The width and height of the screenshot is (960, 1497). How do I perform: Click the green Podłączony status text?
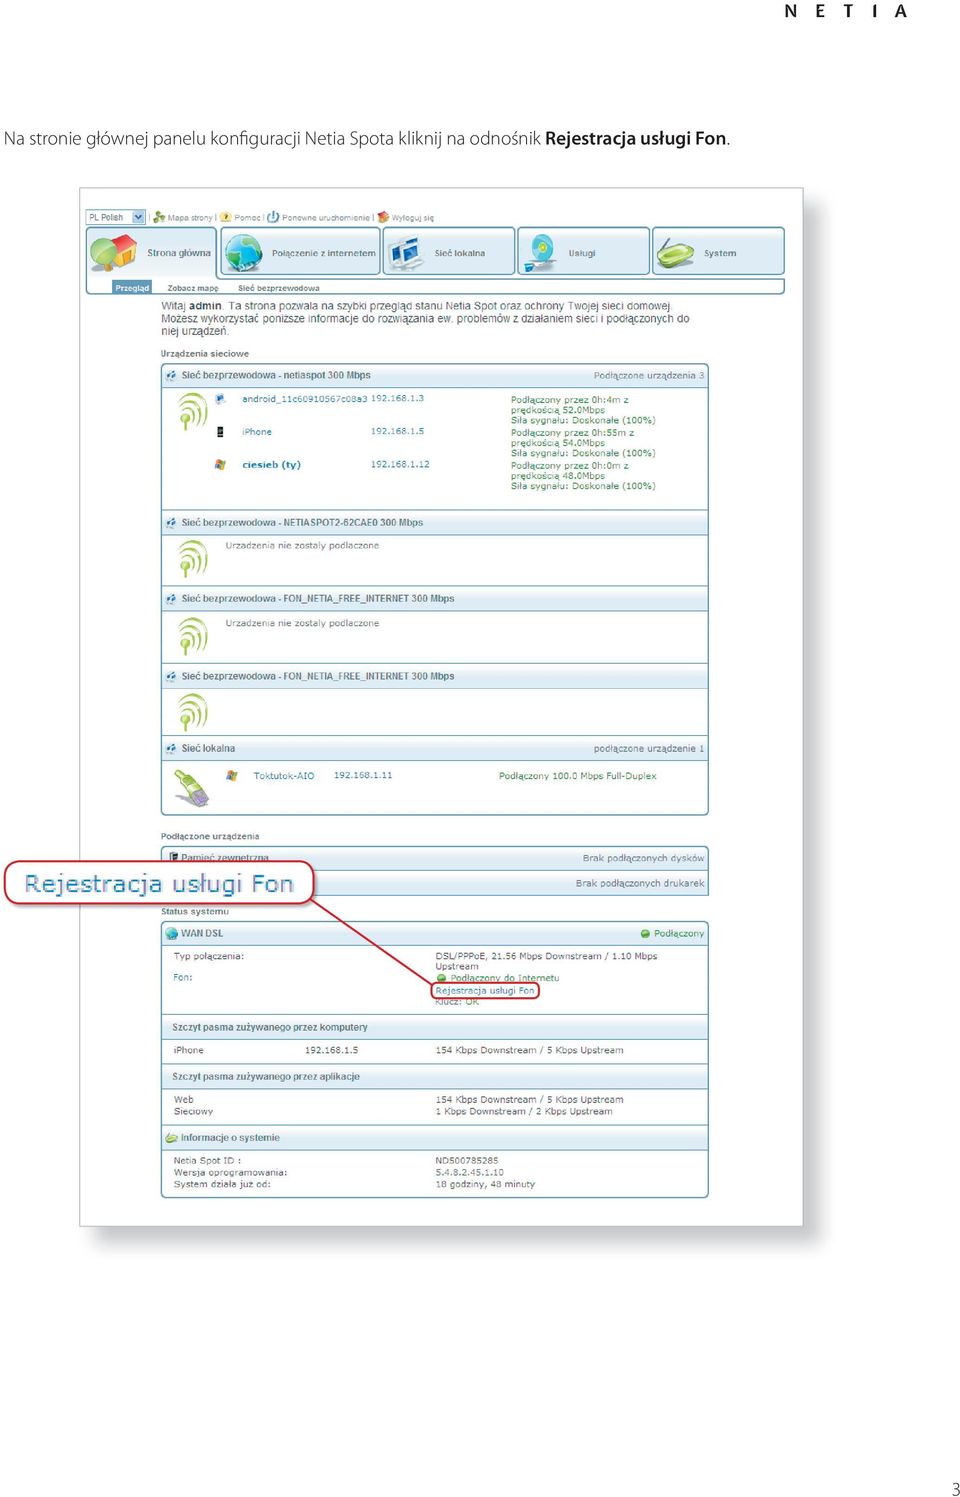(x=679, y=934)
